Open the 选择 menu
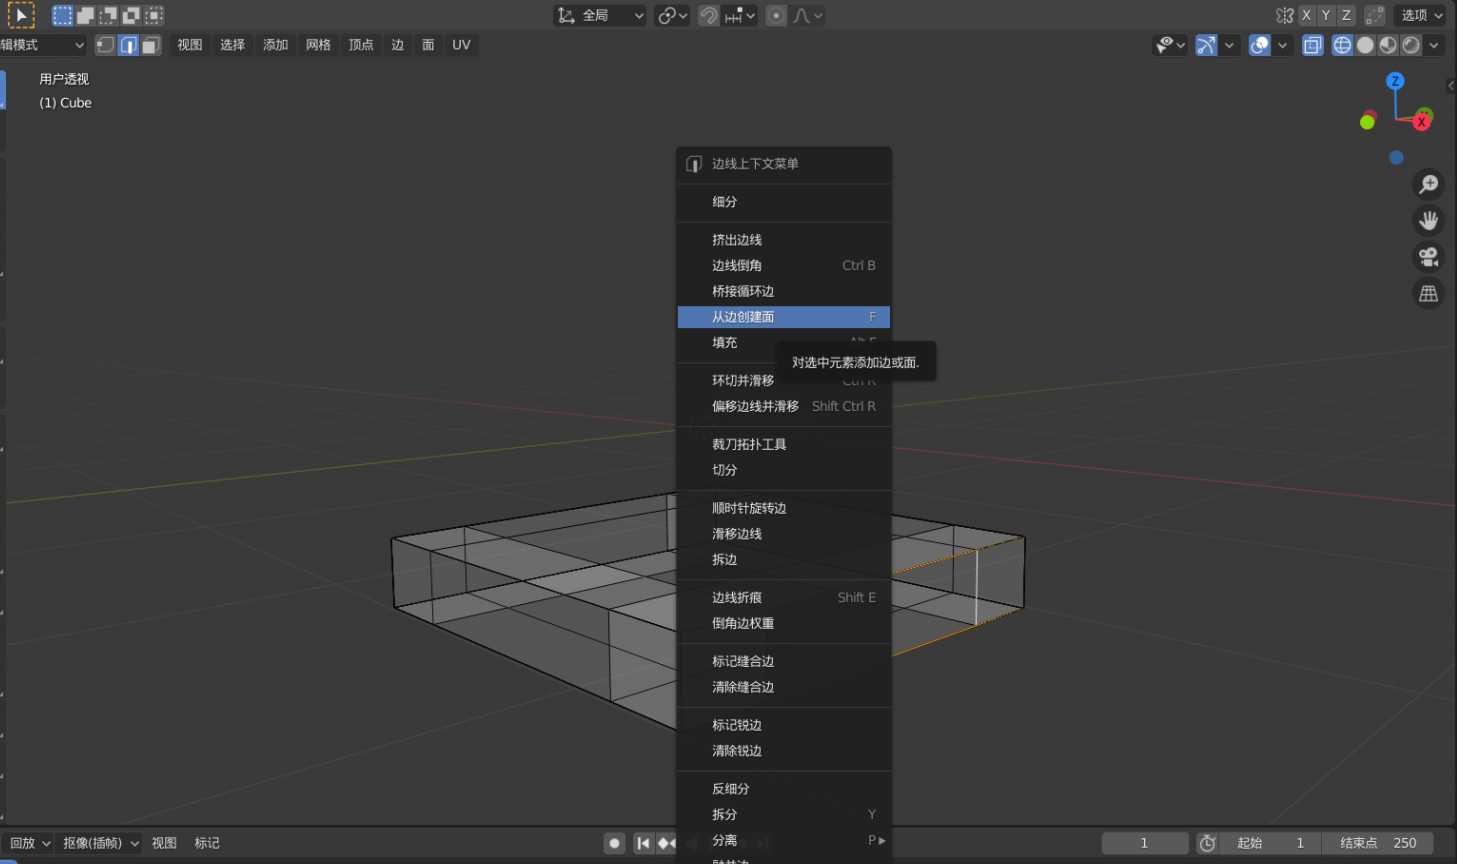The width and height of the screenshot is (1457, 864). (x=233, y=45)
